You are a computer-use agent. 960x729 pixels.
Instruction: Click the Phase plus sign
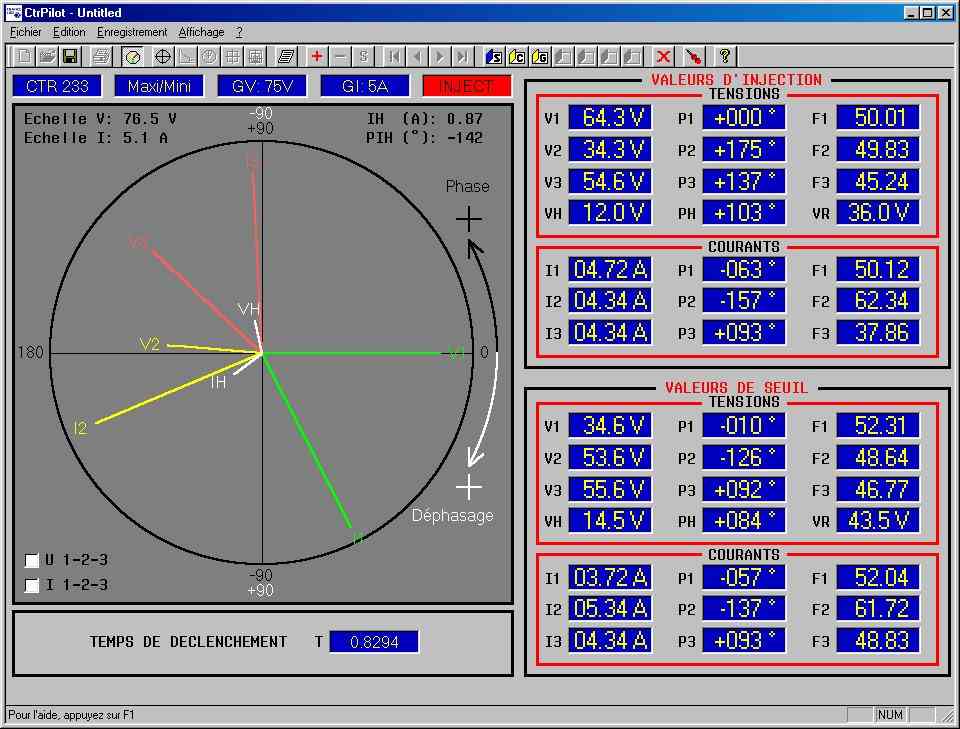click(469, 219)
